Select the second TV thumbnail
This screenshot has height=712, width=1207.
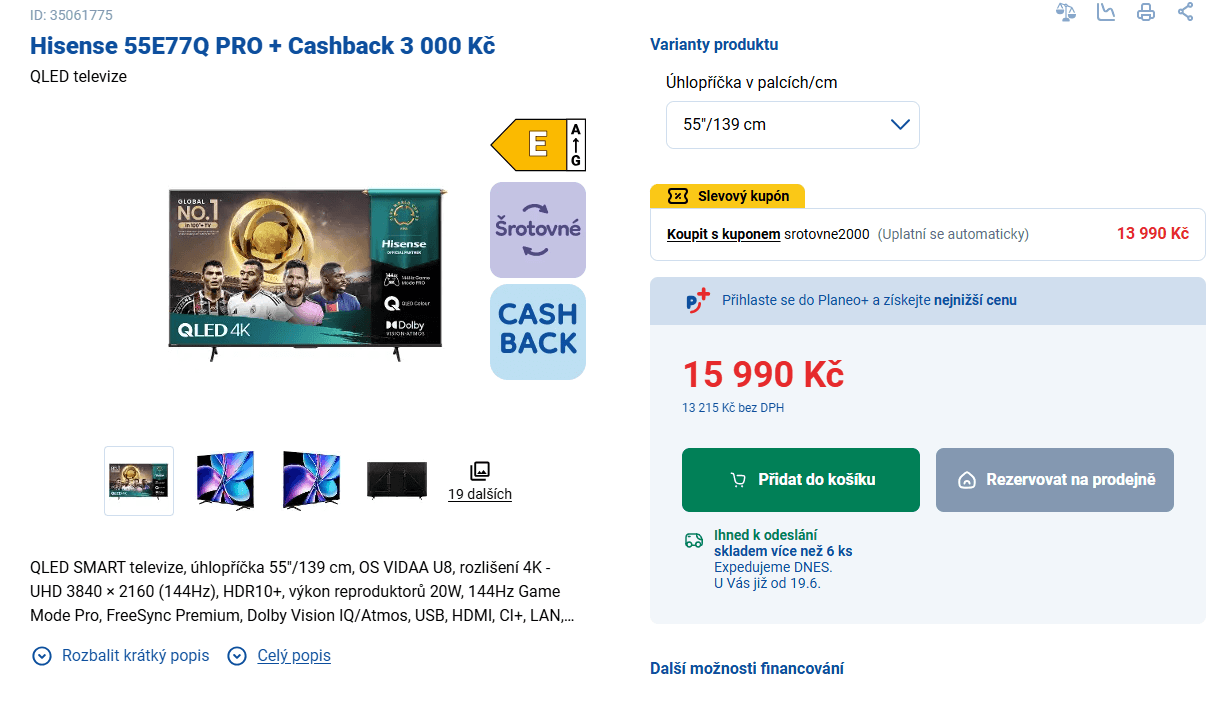(225, 480)
